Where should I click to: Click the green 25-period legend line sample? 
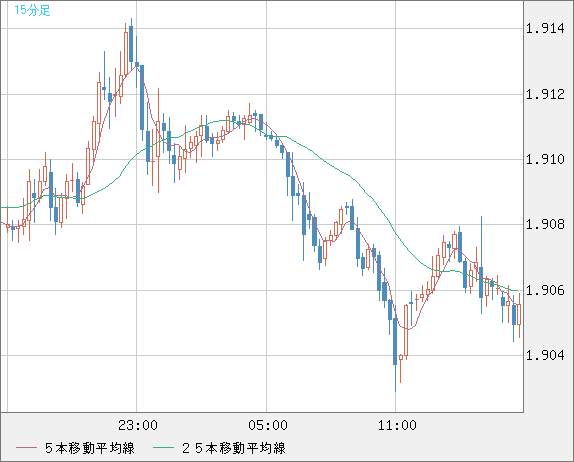[x=163, y=448]
